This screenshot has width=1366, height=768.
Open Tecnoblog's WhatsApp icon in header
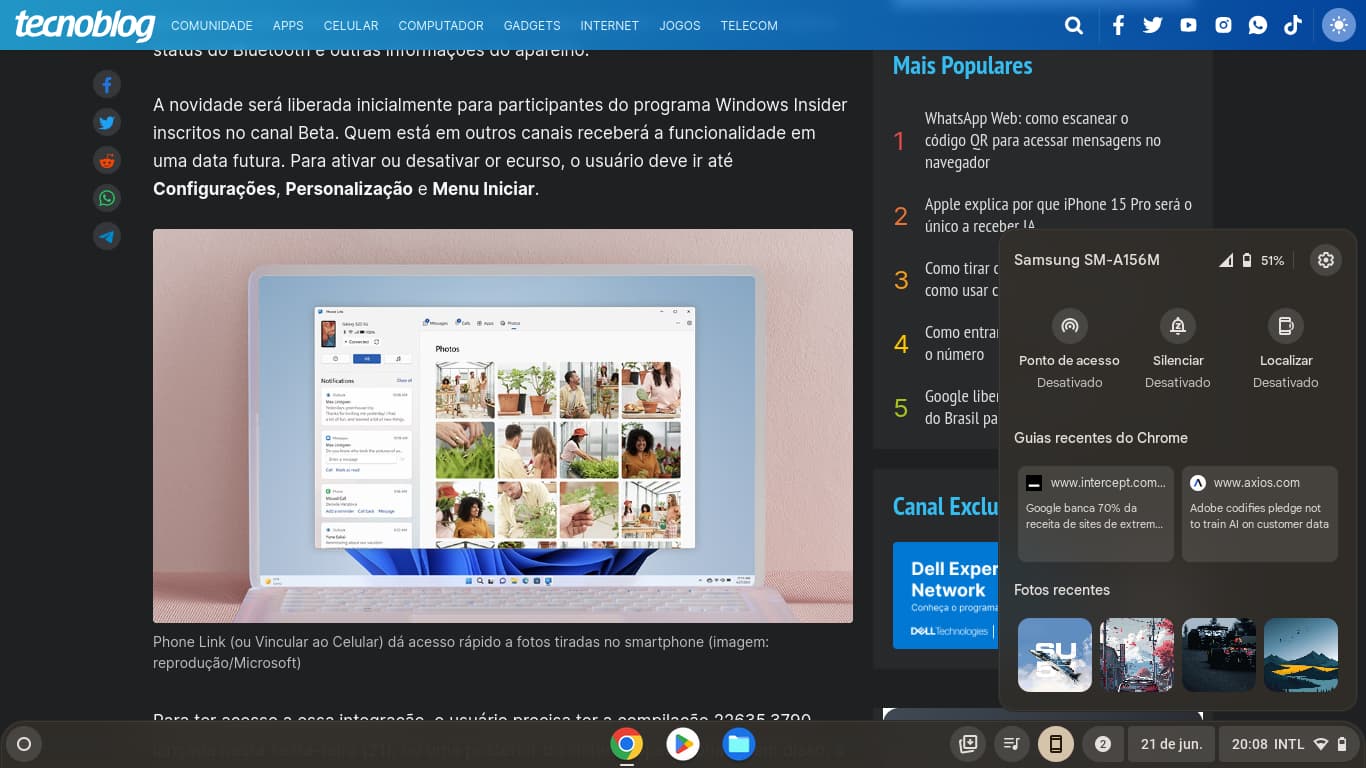1258,25
